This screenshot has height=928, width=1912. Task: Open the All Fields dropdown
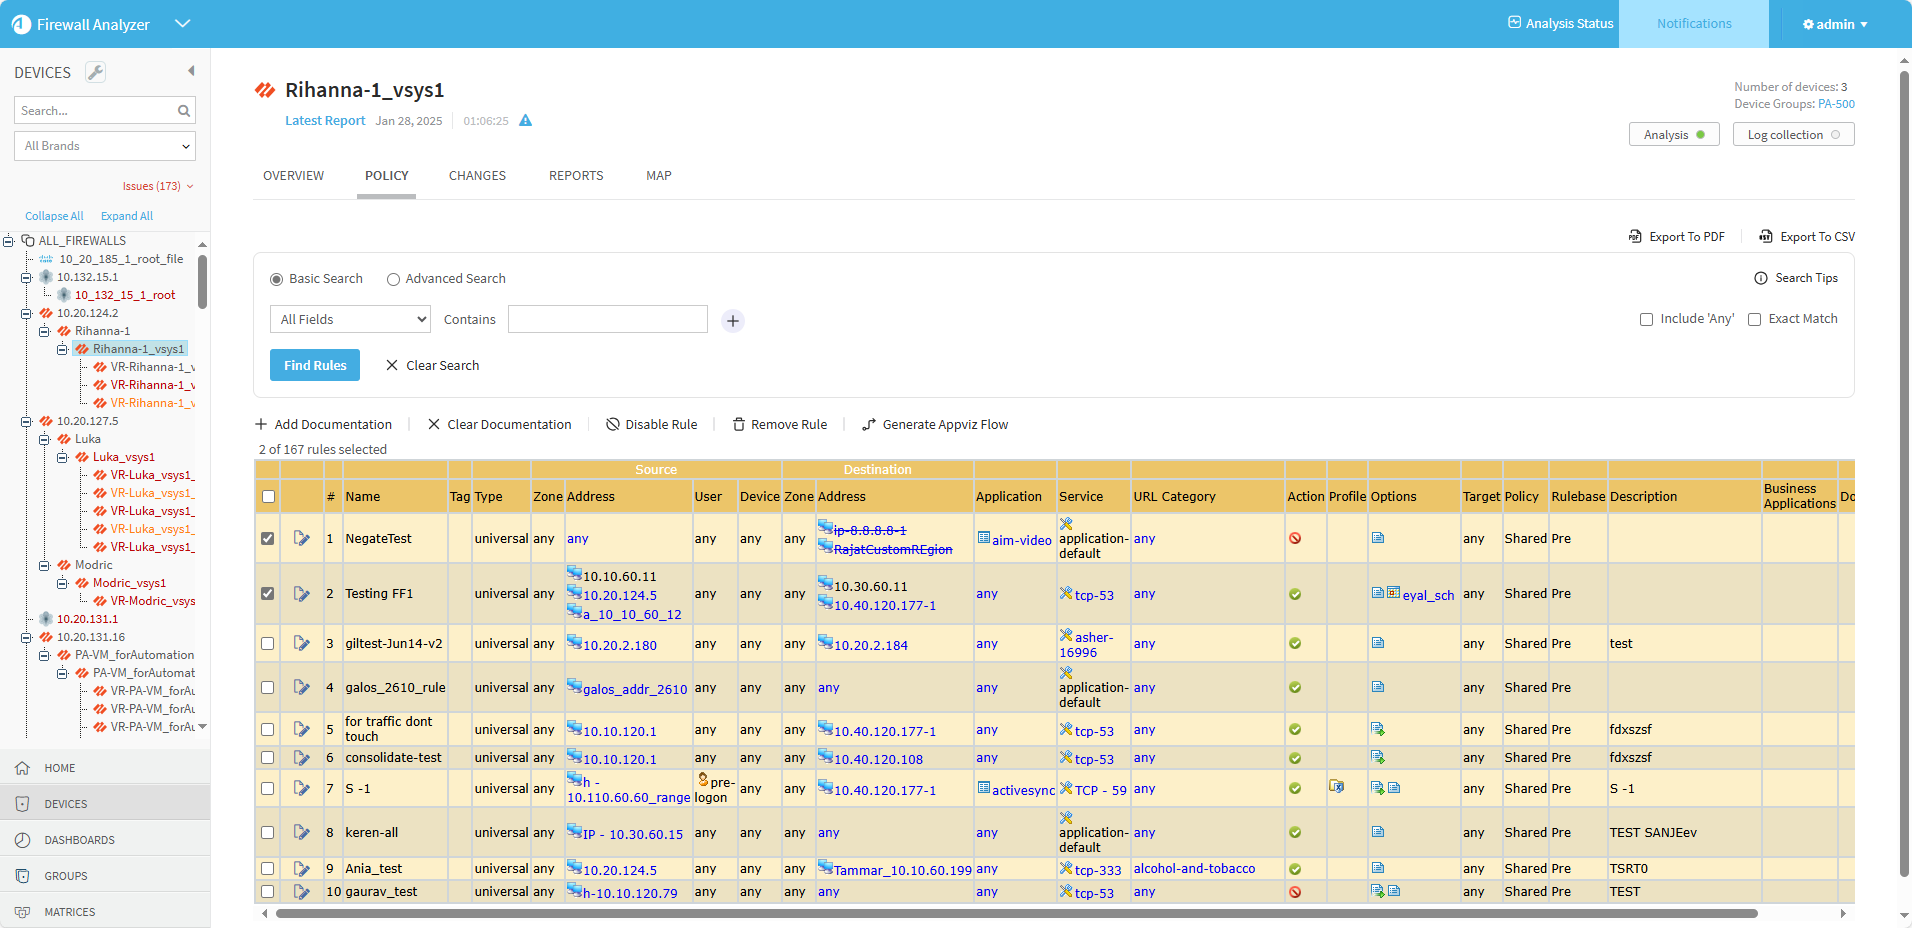[350, 320]
